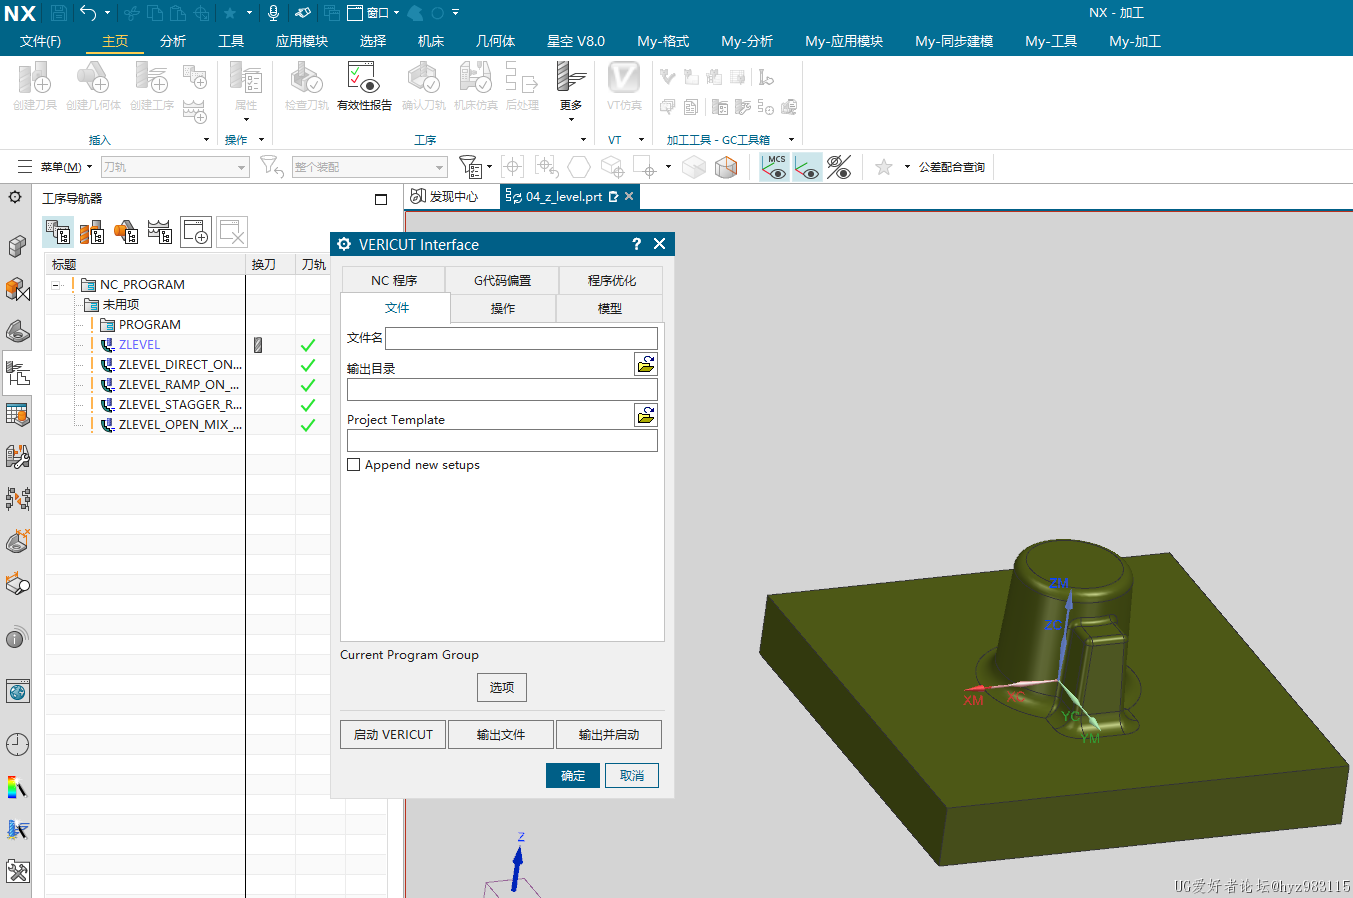Open the 菜单(M) menu dropdown
1353x898 pixels.
tap(66, 167)
